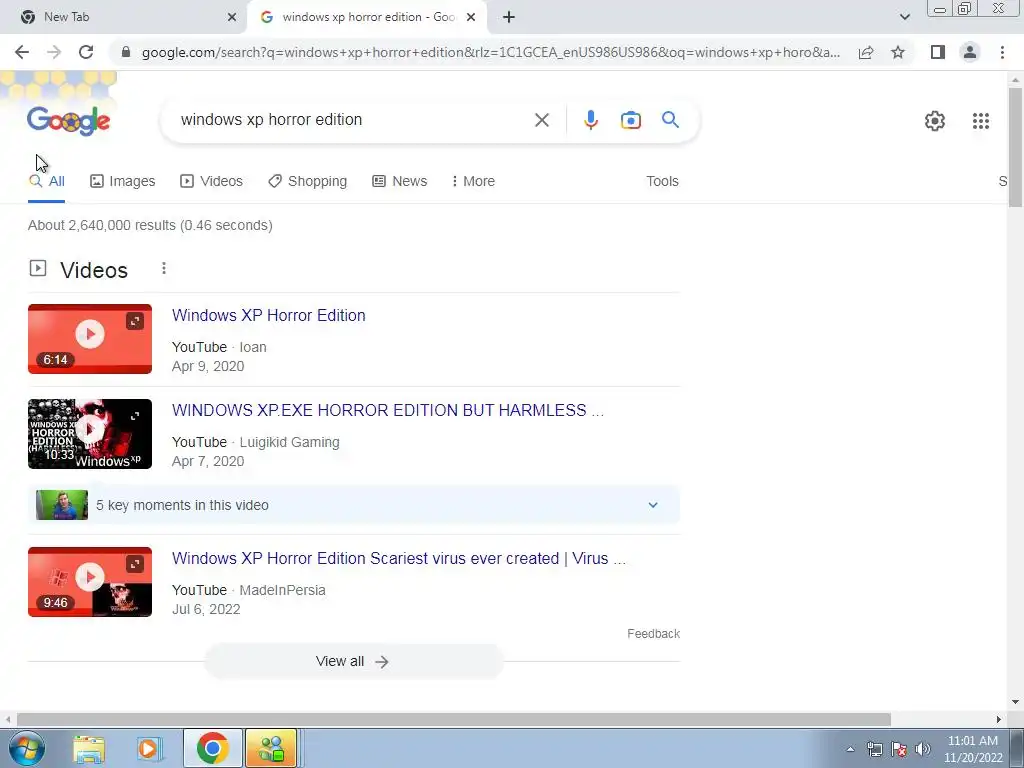The height and width of the screenshot is (768, 1024).
Task: Click the lock icon in address bar
Action: click(x=127, y=52)
